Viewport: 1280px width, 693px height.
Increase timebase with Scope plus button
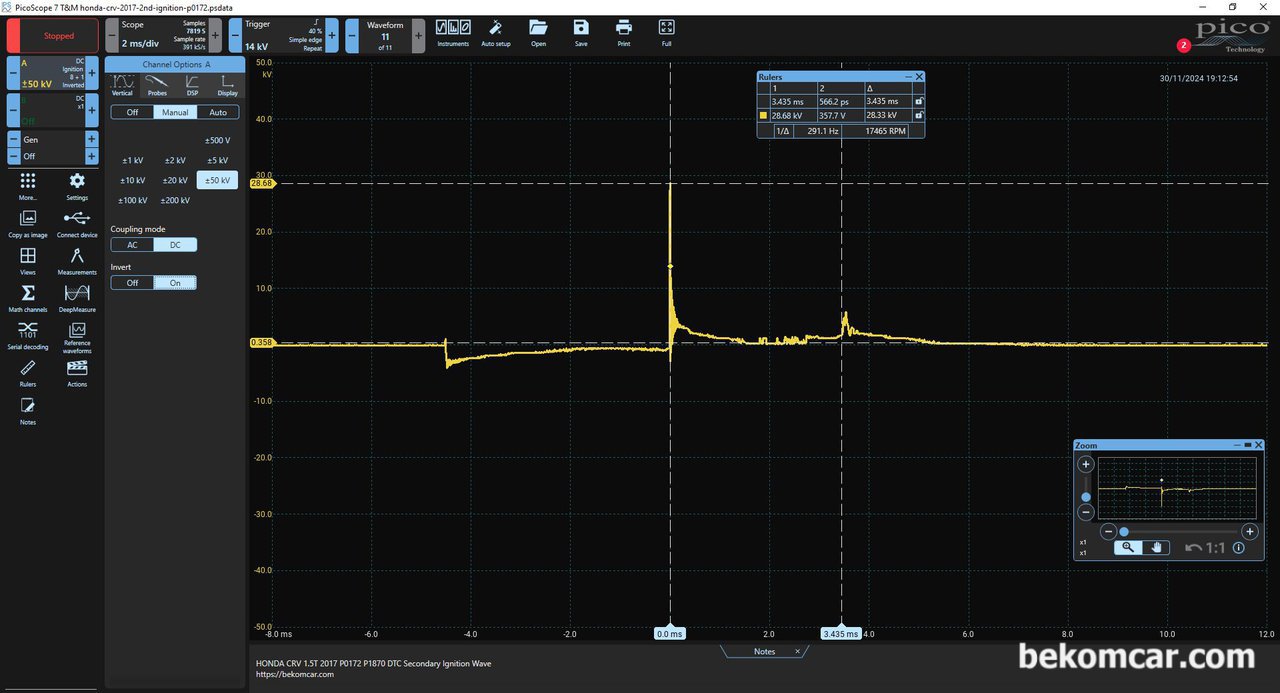(x=215, y=35)
